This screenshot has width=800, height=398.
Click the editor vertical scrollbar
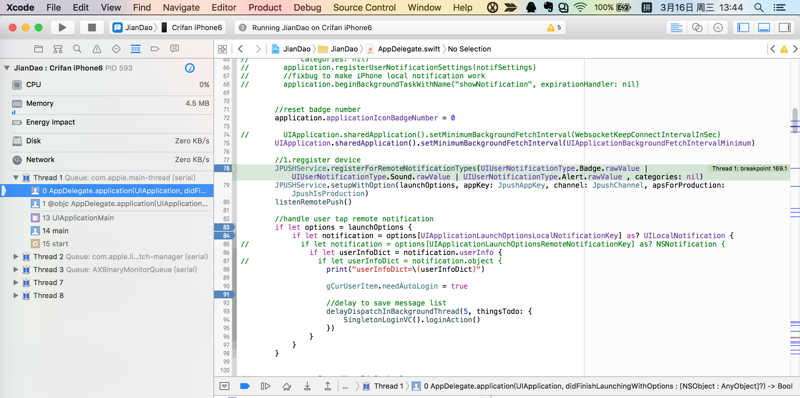click(x=795, y=121)
